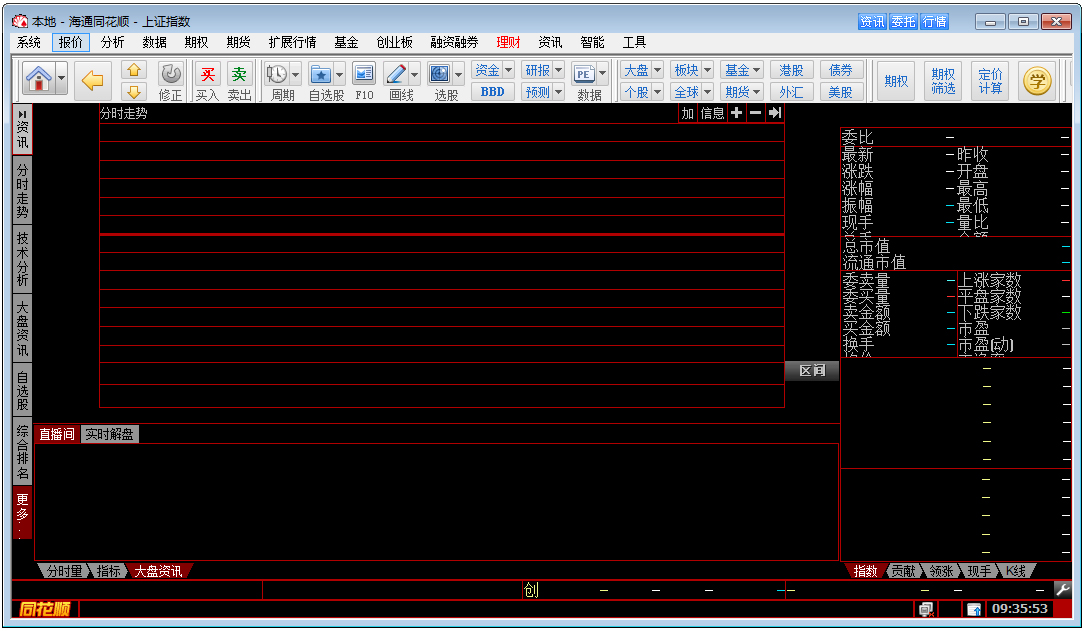Click the 期权筛选 button
This screenshot has width=1085, height=631.
[x=943, y=81]
